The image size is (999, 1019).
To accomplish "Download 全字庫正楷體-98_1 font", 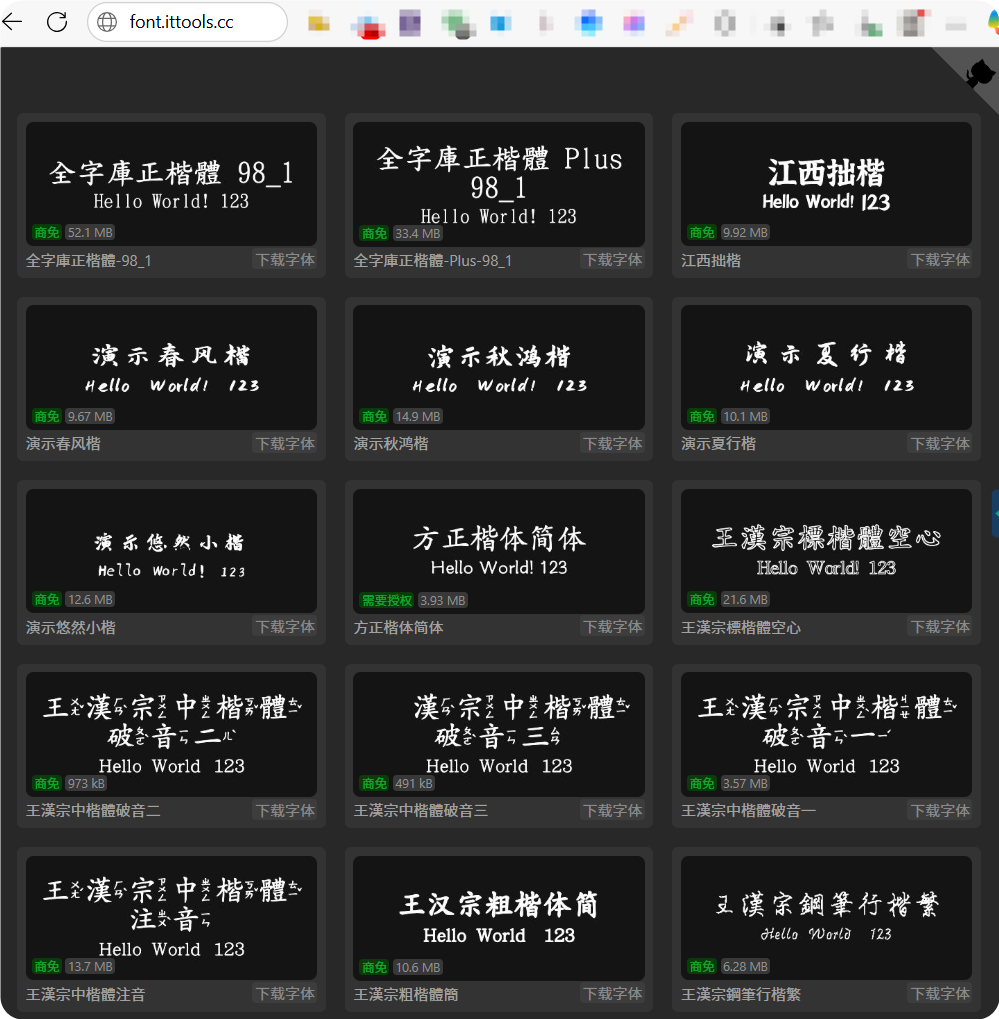I will [285, 260].
